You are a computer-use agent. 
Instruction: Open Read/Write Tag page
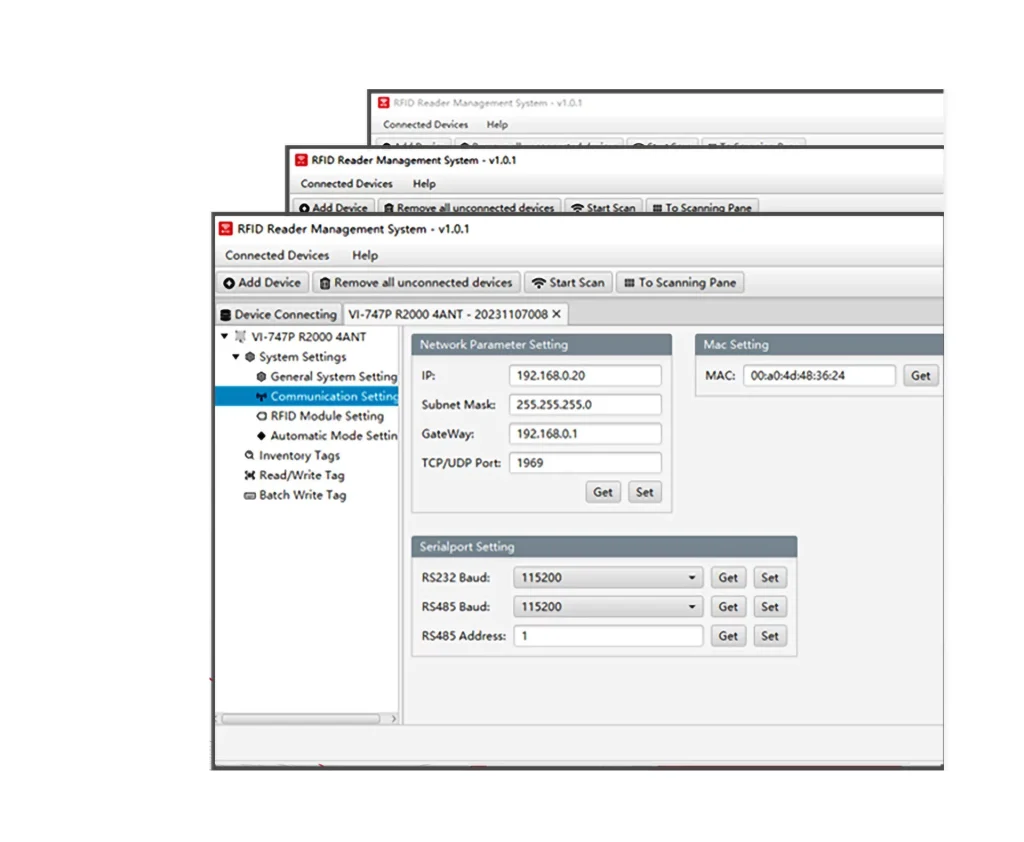[x=301, y=476]
